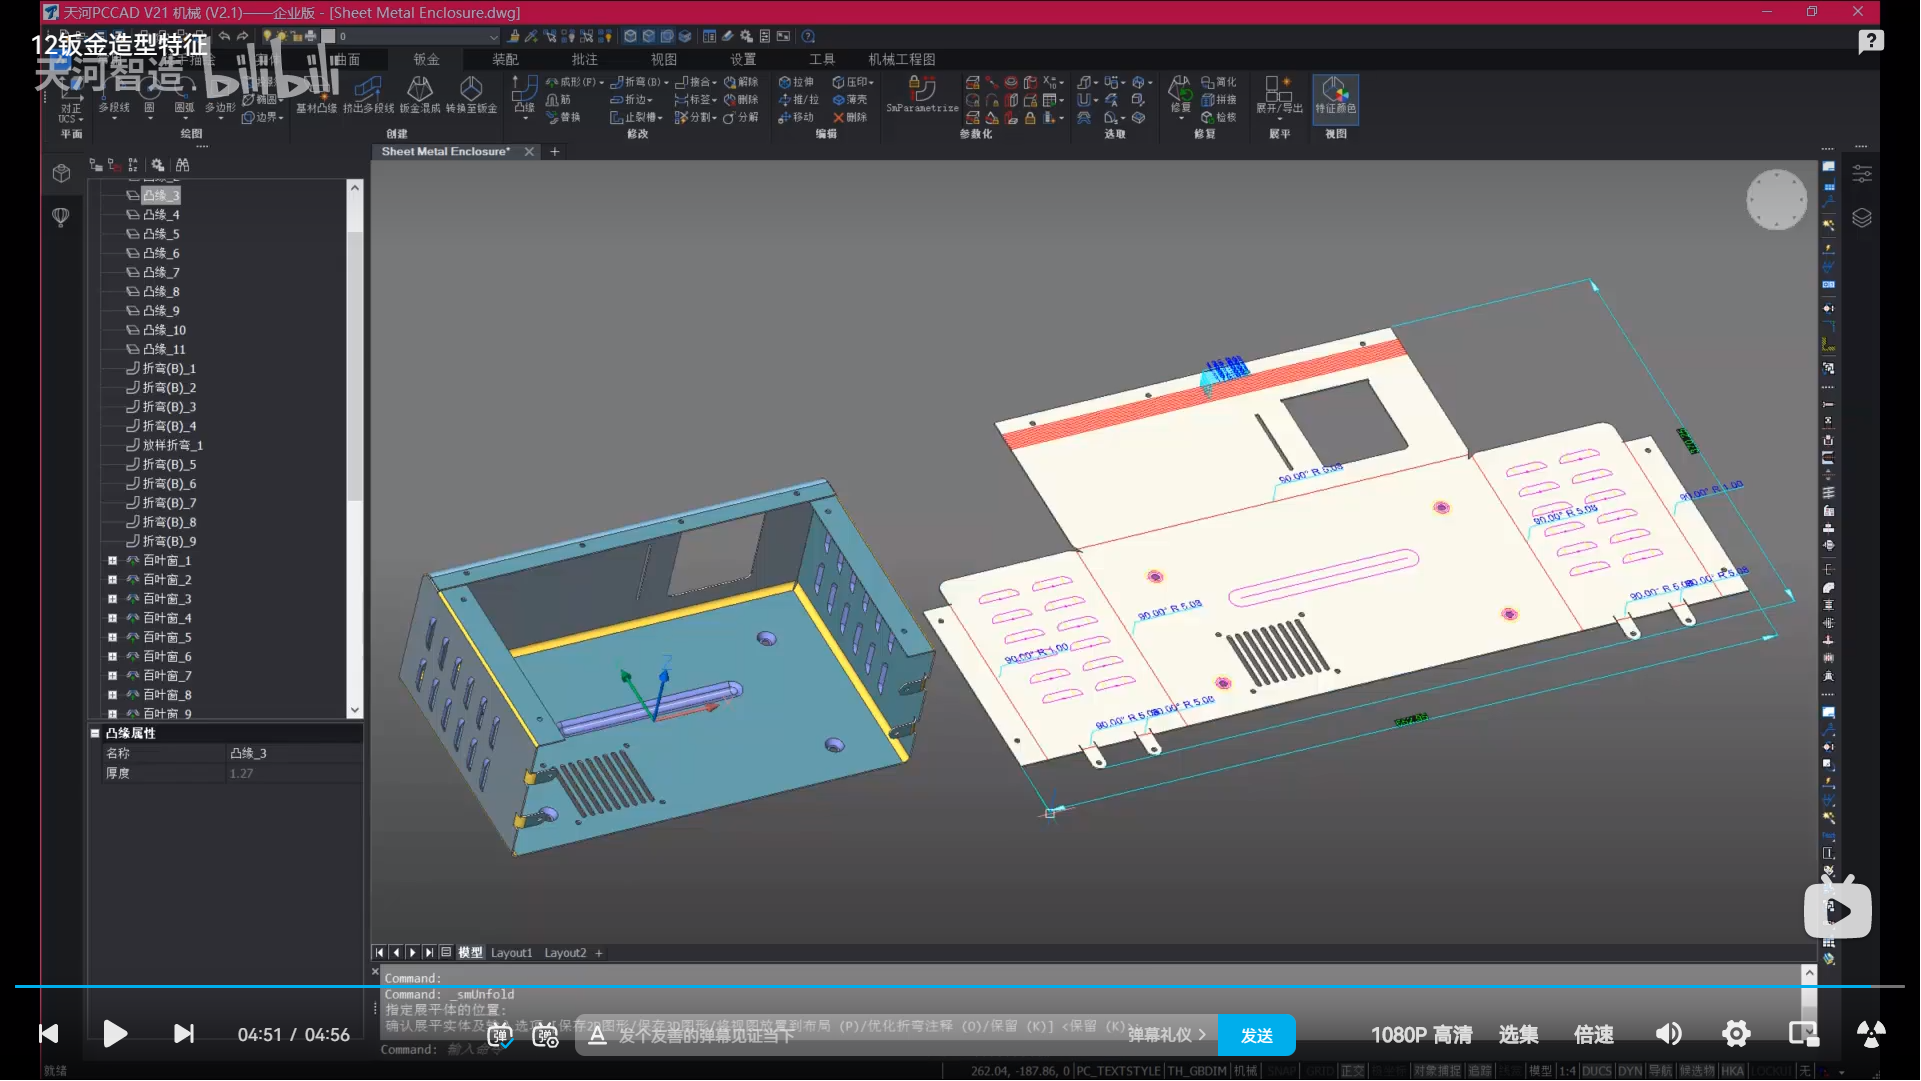This screenshot has width=1921, height=1081.
Task: Select the 转换至钣金 convert to sheet metal tool
Action: pyautogui.click(x=471, y=96)
